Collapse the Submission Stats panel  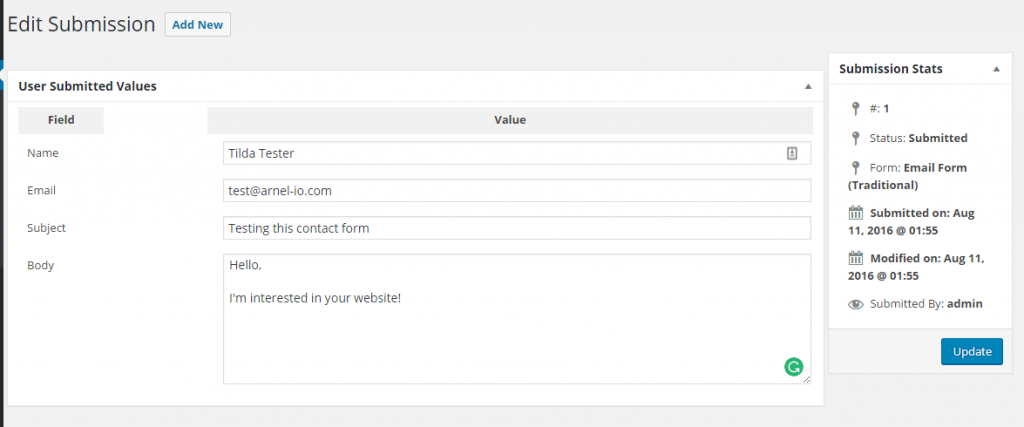tap(996, 69)
